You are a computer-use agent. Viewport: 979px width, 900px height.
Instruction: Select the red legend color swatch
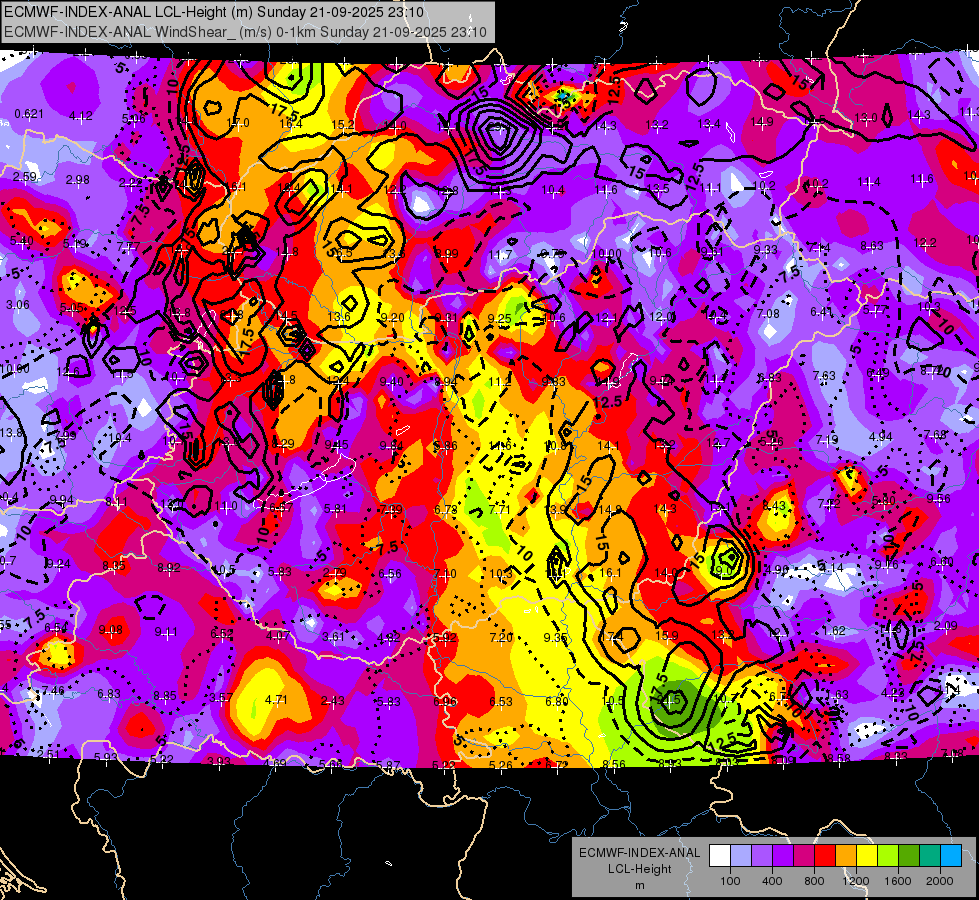point(825,856)
